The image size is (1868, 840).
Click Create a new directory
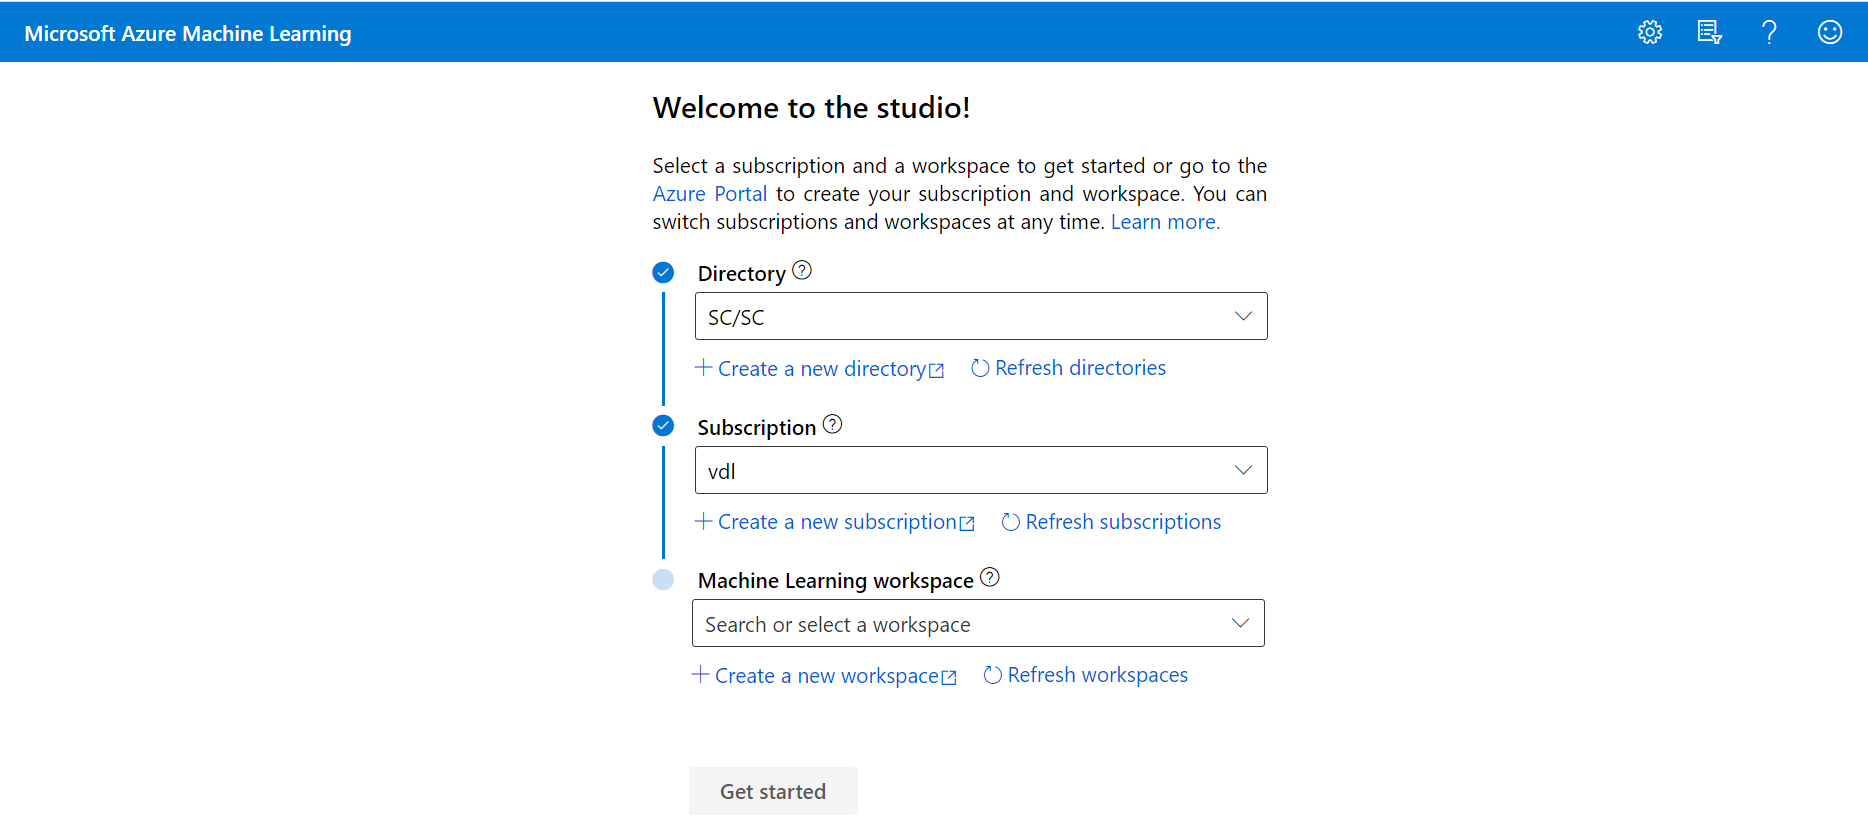click(820, 369)
